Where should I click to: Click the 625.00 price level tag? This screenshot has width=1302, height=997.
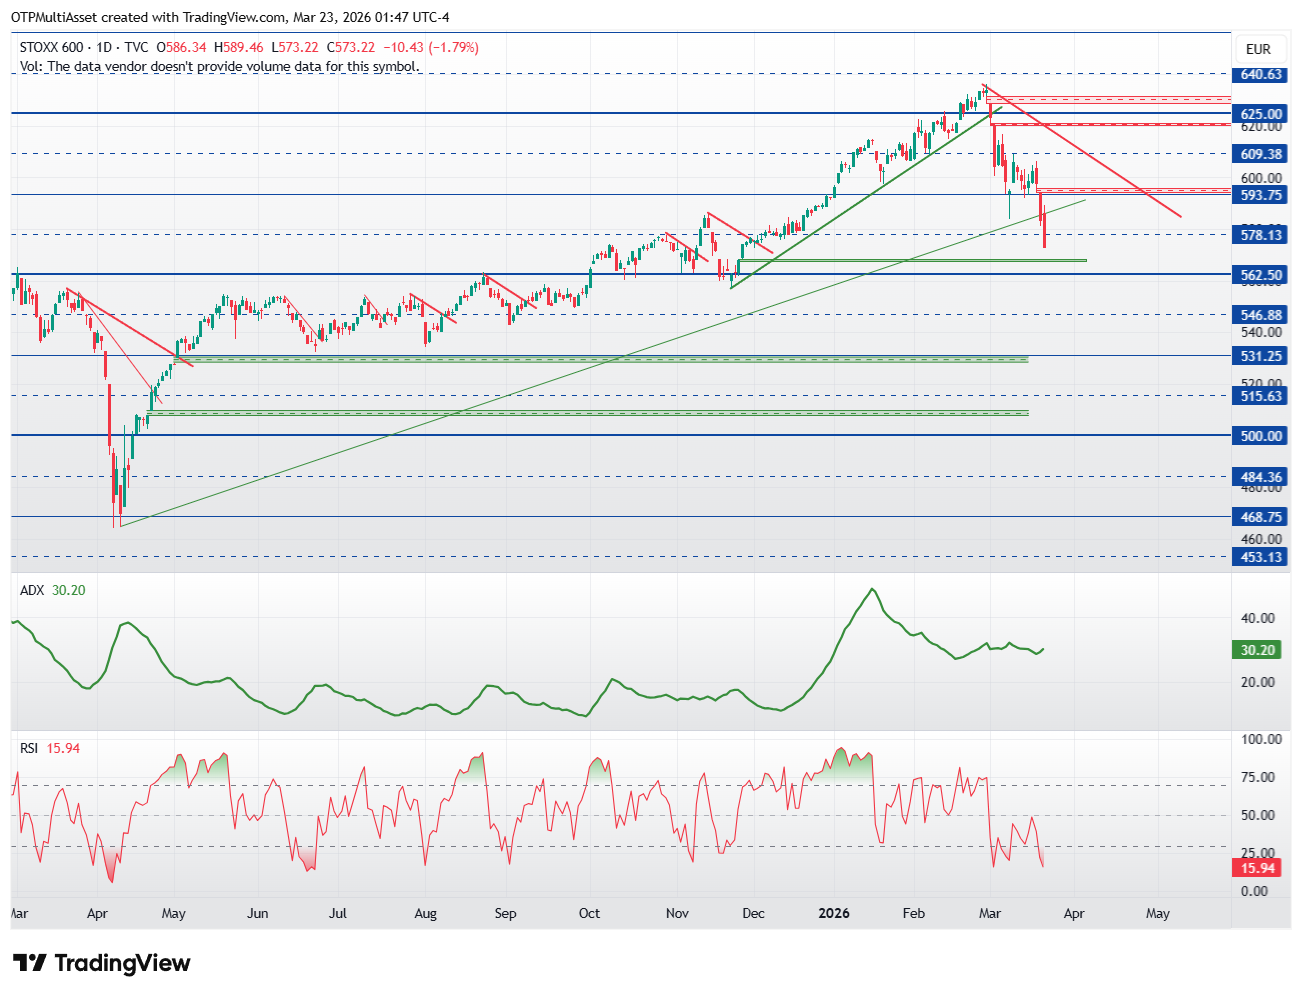click(1261, 114)
